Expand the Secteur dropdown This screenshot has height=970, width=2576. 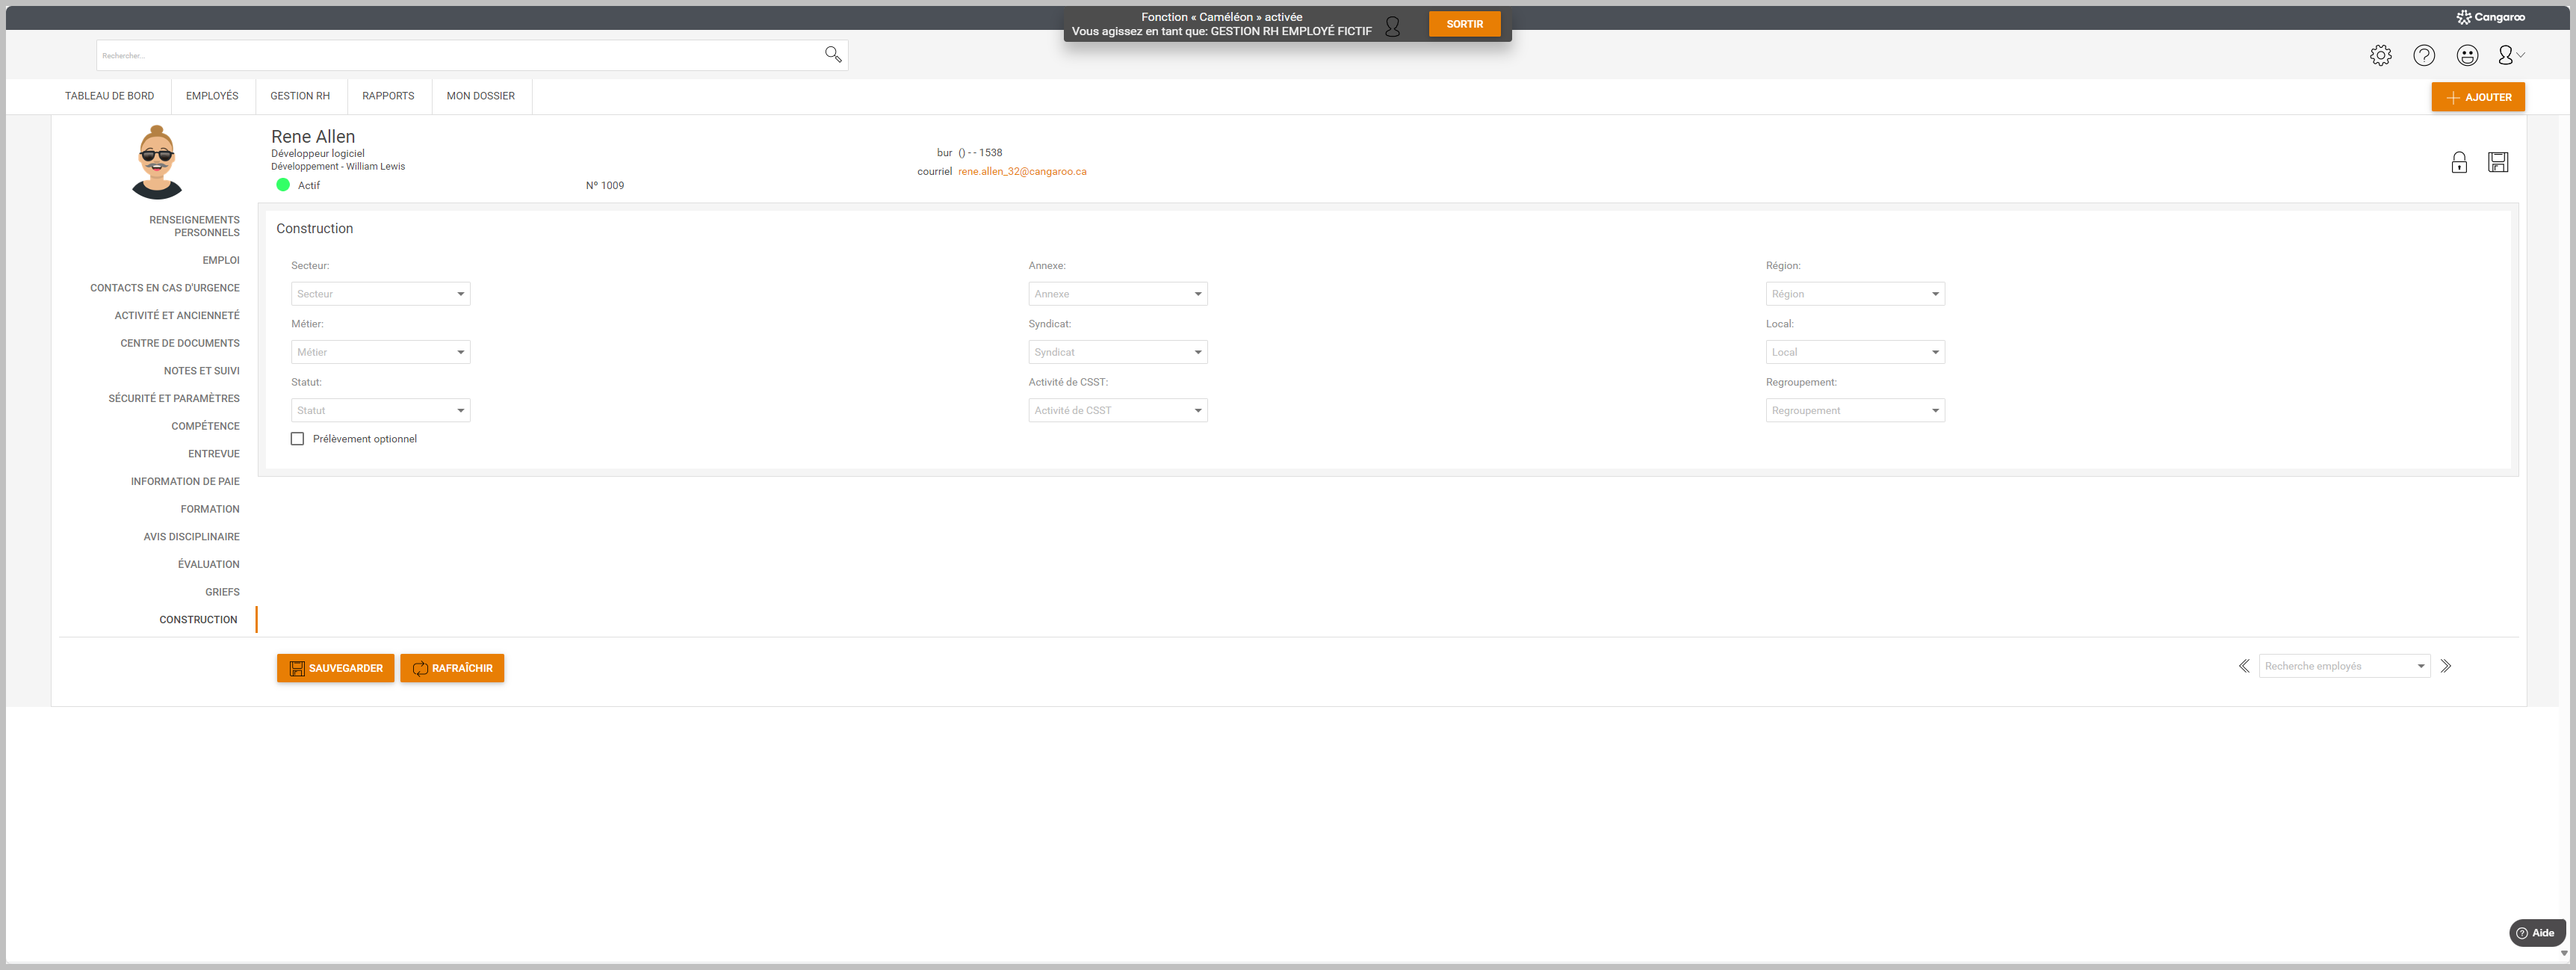pyautogui.click(x=380, y=294)
